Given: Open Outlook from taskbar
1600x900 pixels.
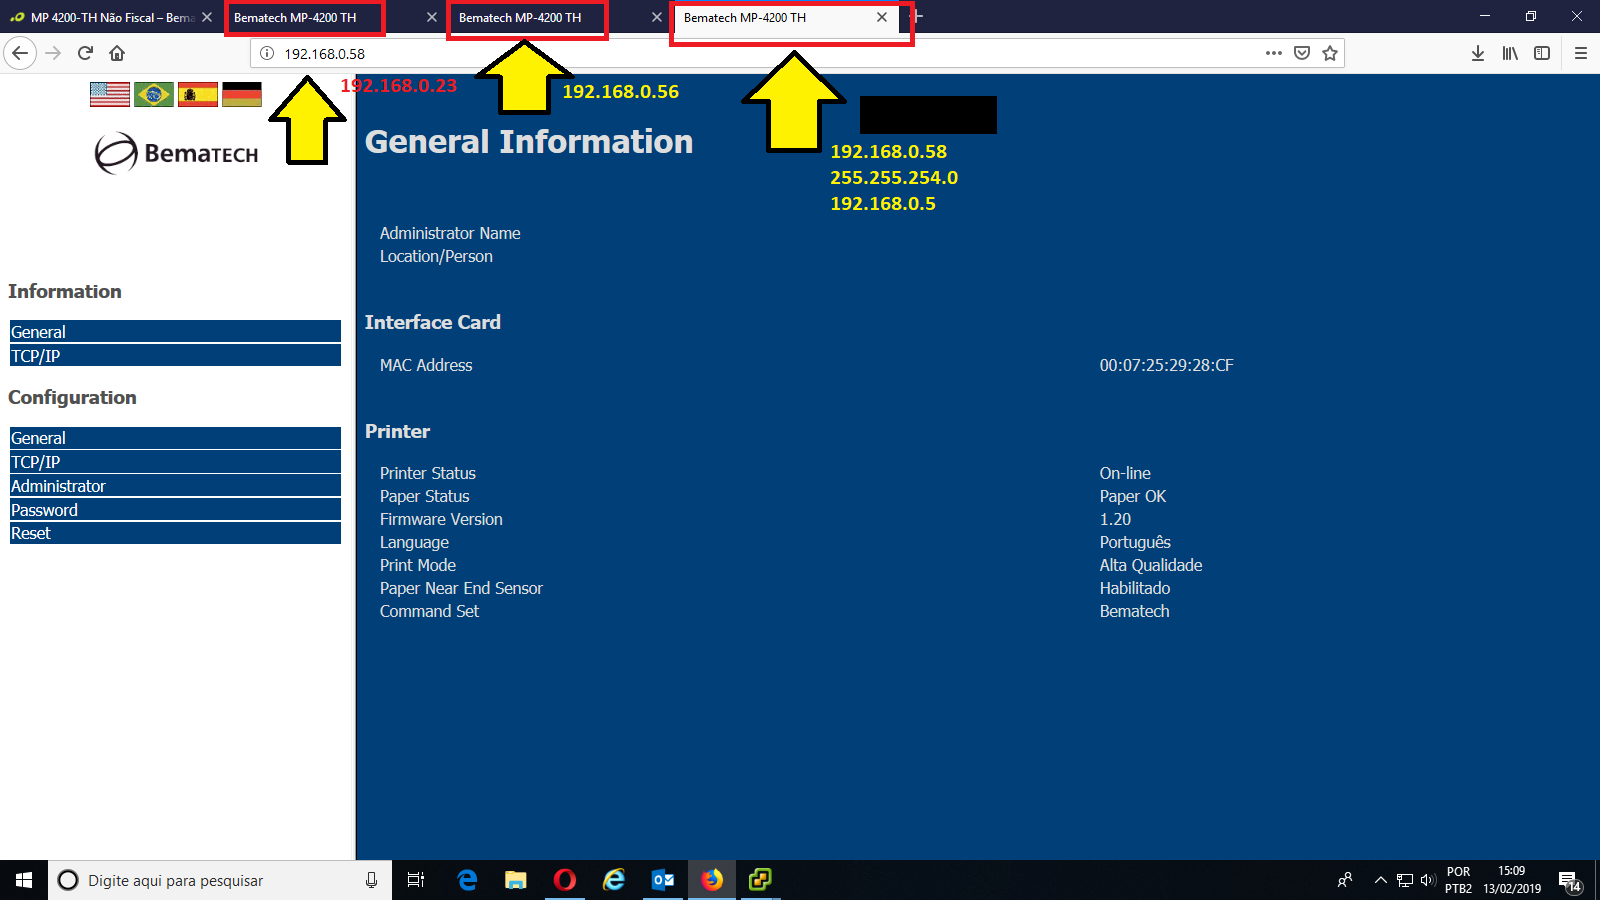Looking at the screenshot, I should coord(663,880).
